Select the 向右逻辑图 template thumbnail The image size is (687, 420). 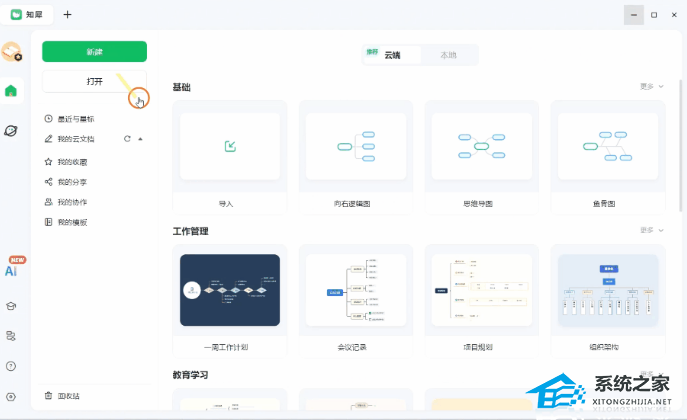pos(356,146)
